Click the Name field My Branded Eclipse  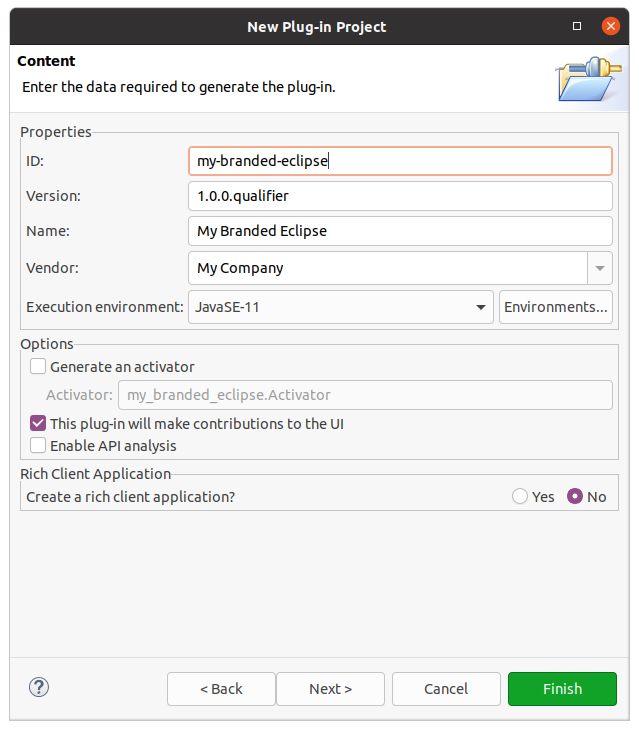[400, 231]
